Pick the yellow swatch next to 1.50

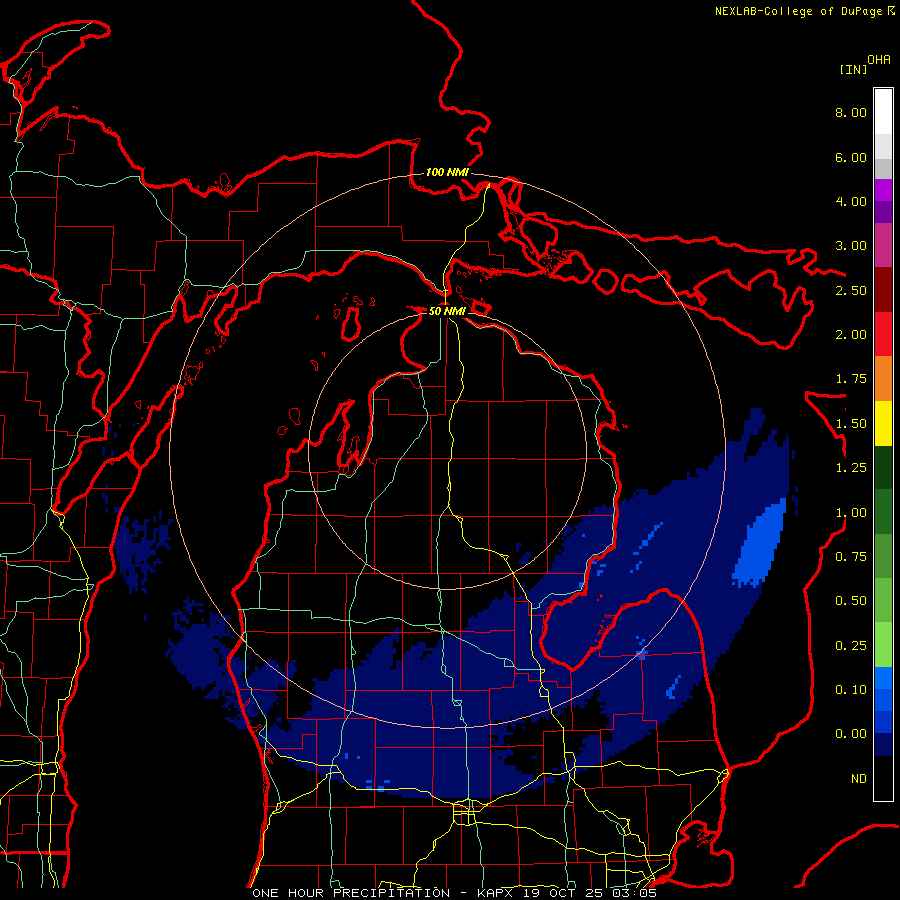tap(883, 423)
